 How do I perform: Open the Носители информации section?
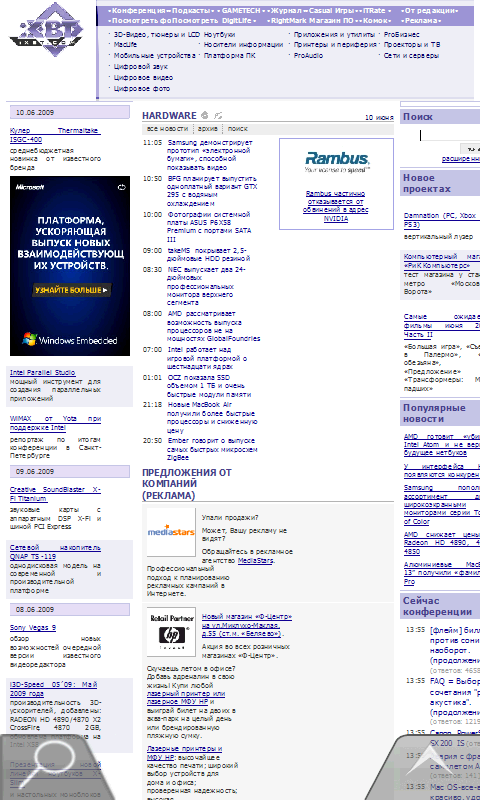[243, 45]
